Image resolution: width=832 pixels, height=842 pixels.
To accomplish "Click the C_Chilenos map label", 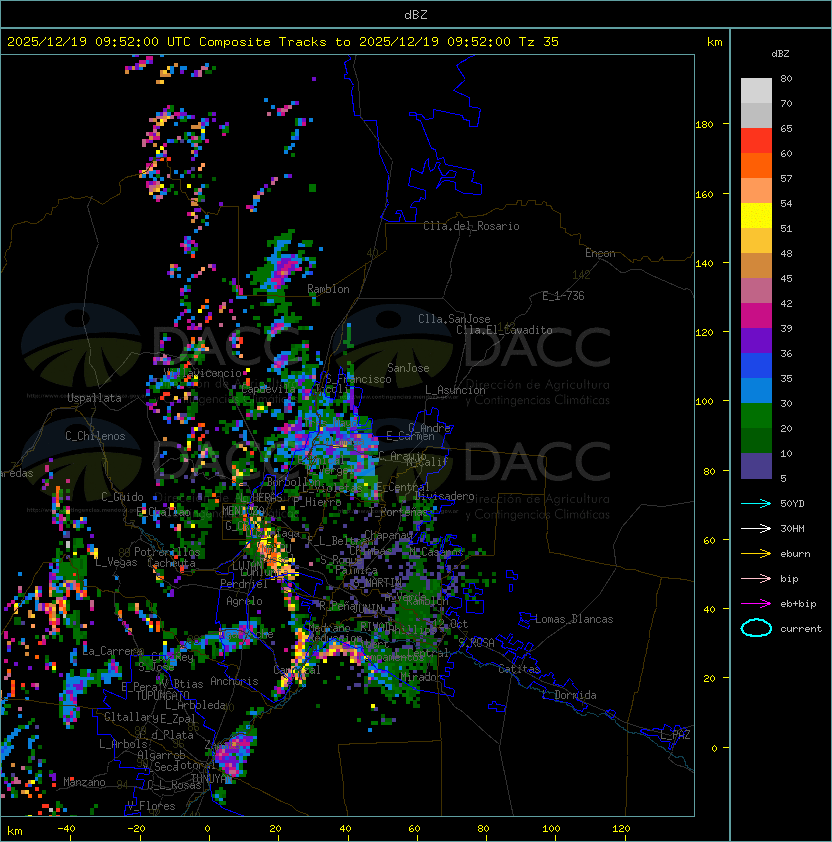I will tap(95, 436).
